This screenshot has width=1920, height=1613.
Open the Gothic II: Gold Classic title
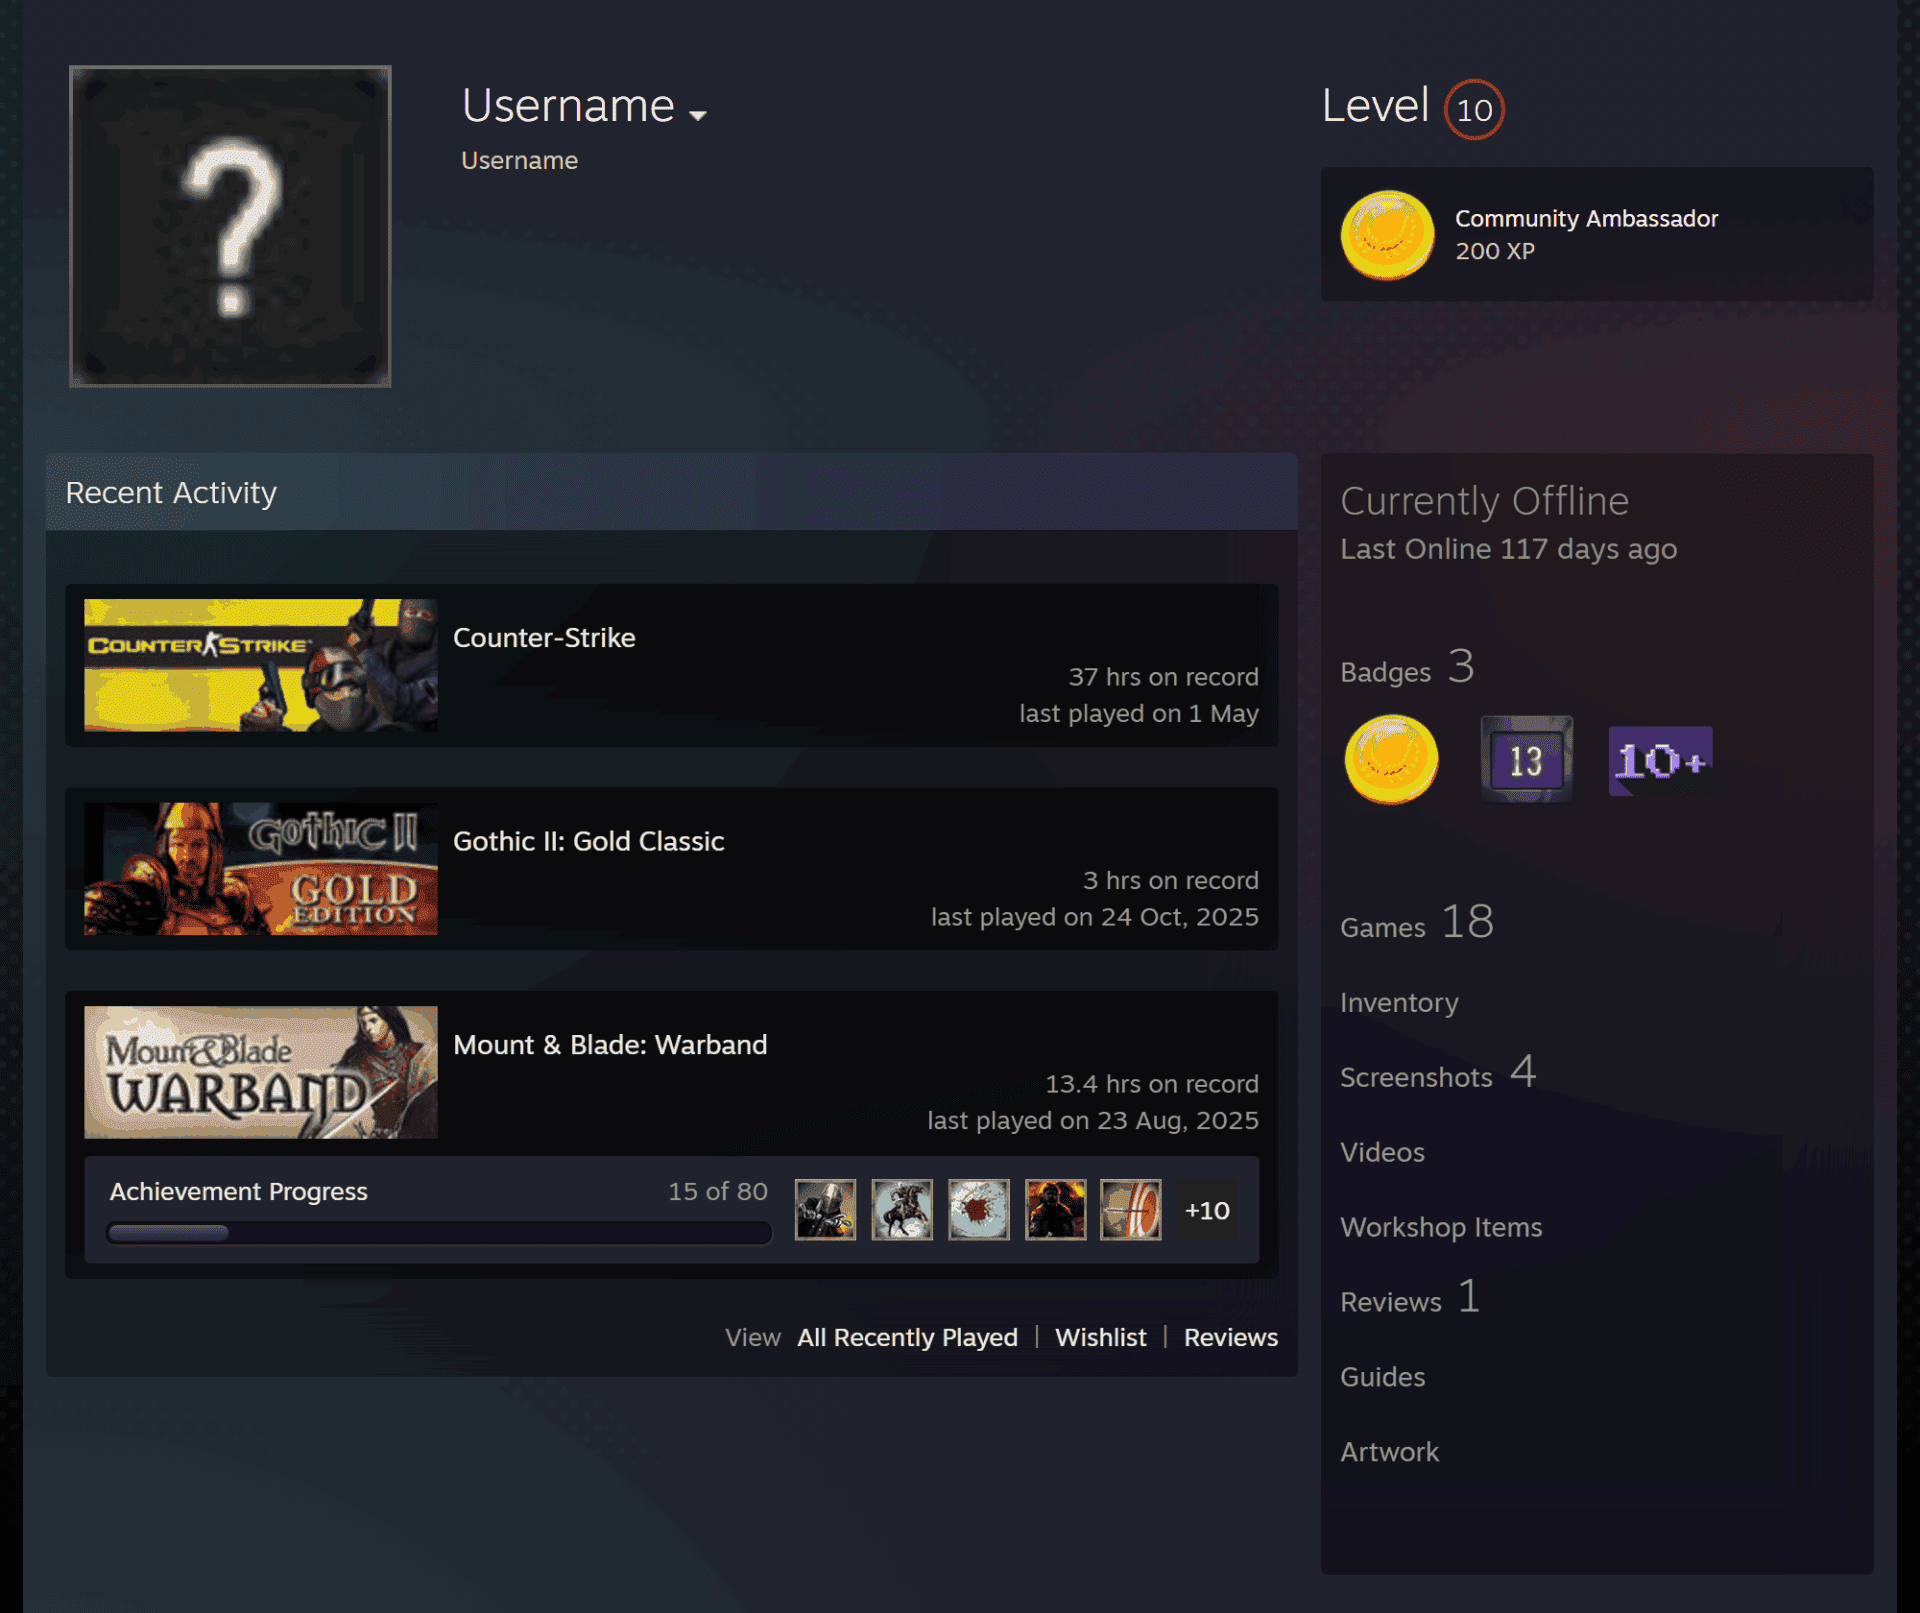(588, 841)
